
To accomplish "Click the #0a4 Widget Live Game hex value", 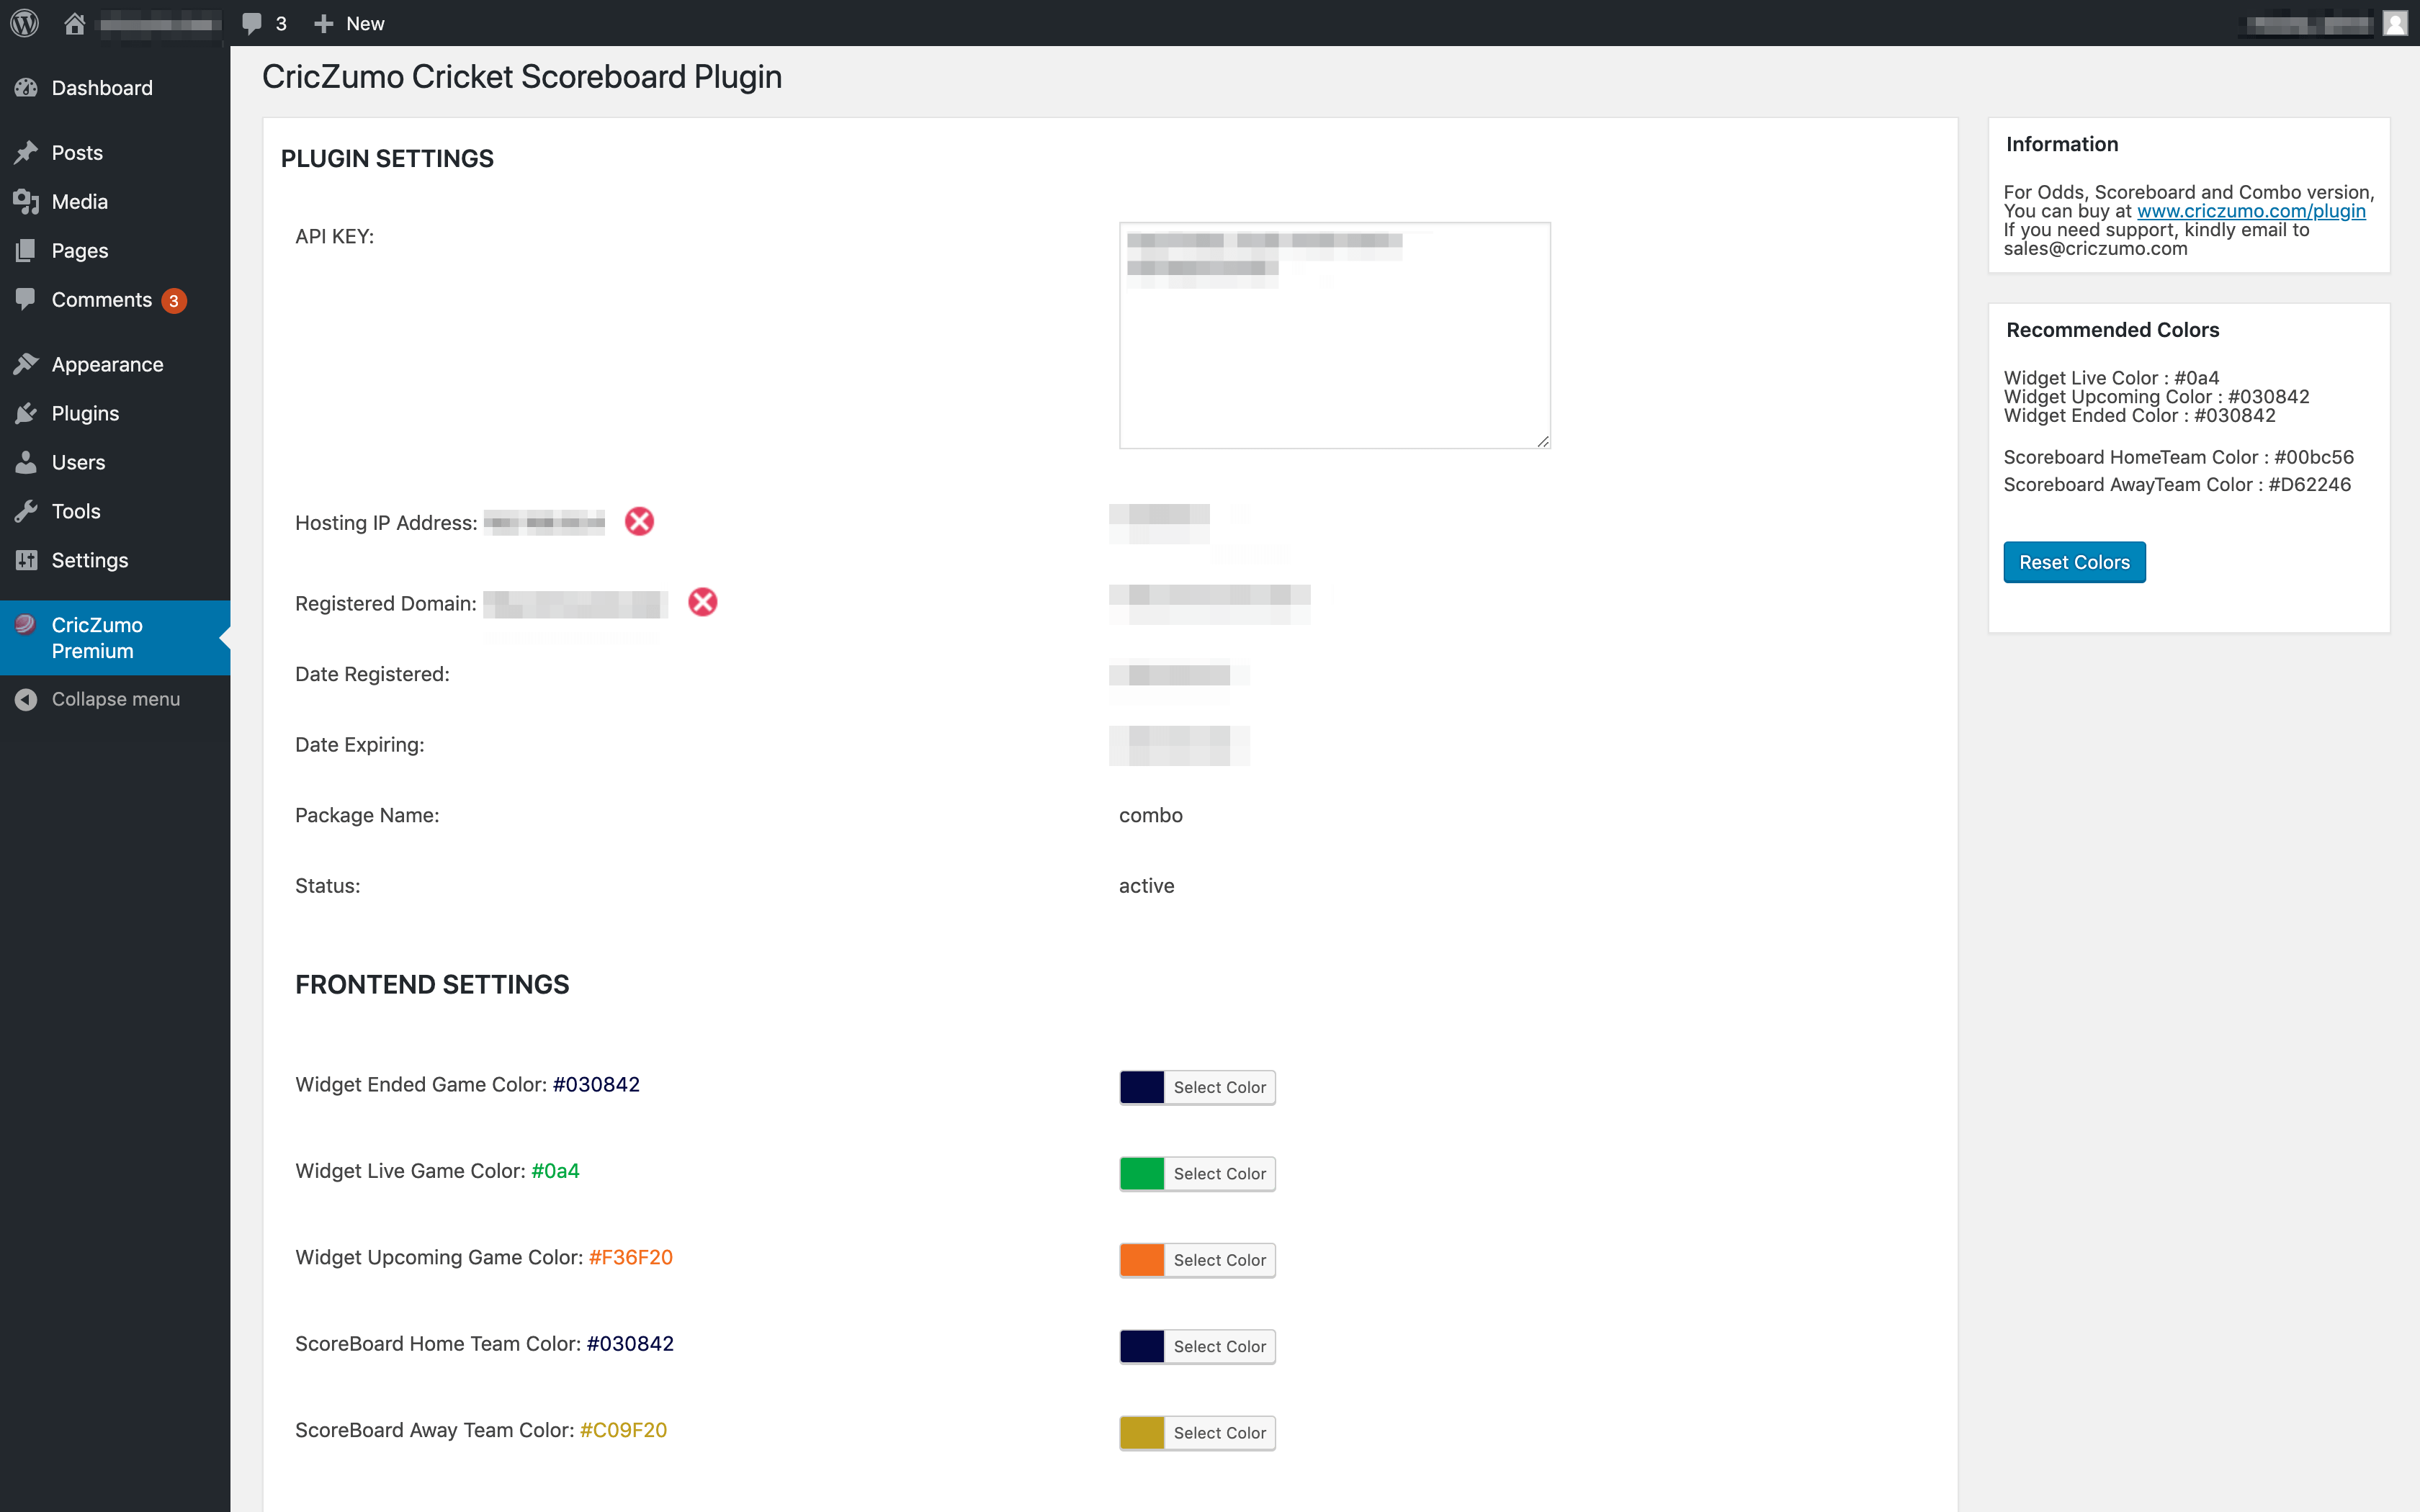I will point(555,1171).
